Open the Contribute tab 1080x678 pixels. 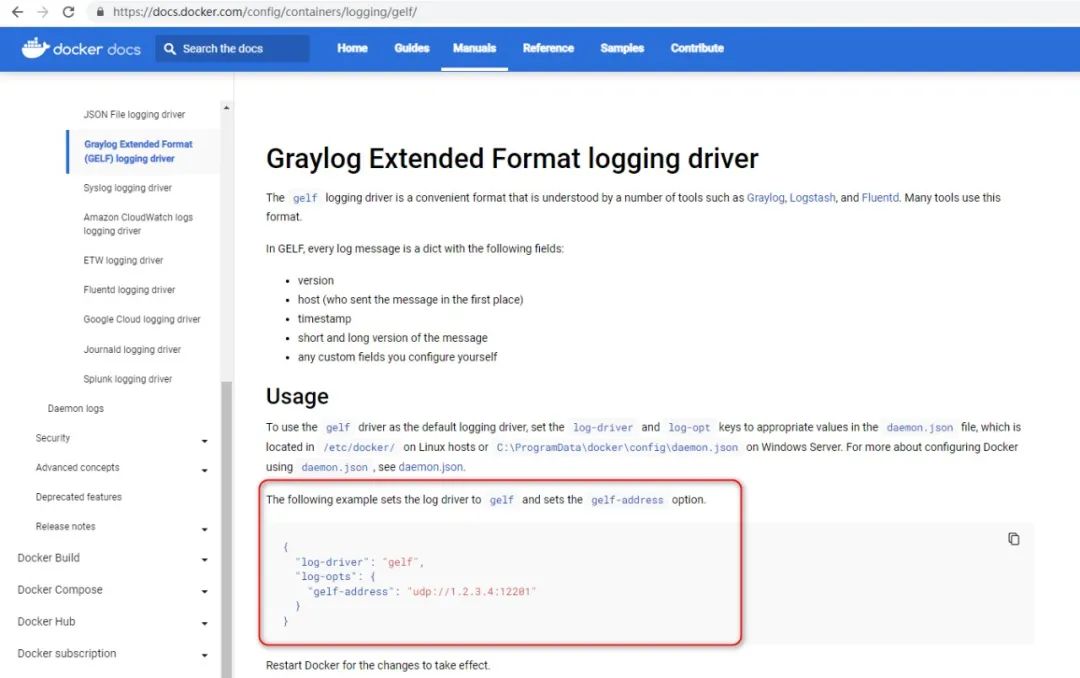click(697, 48)
